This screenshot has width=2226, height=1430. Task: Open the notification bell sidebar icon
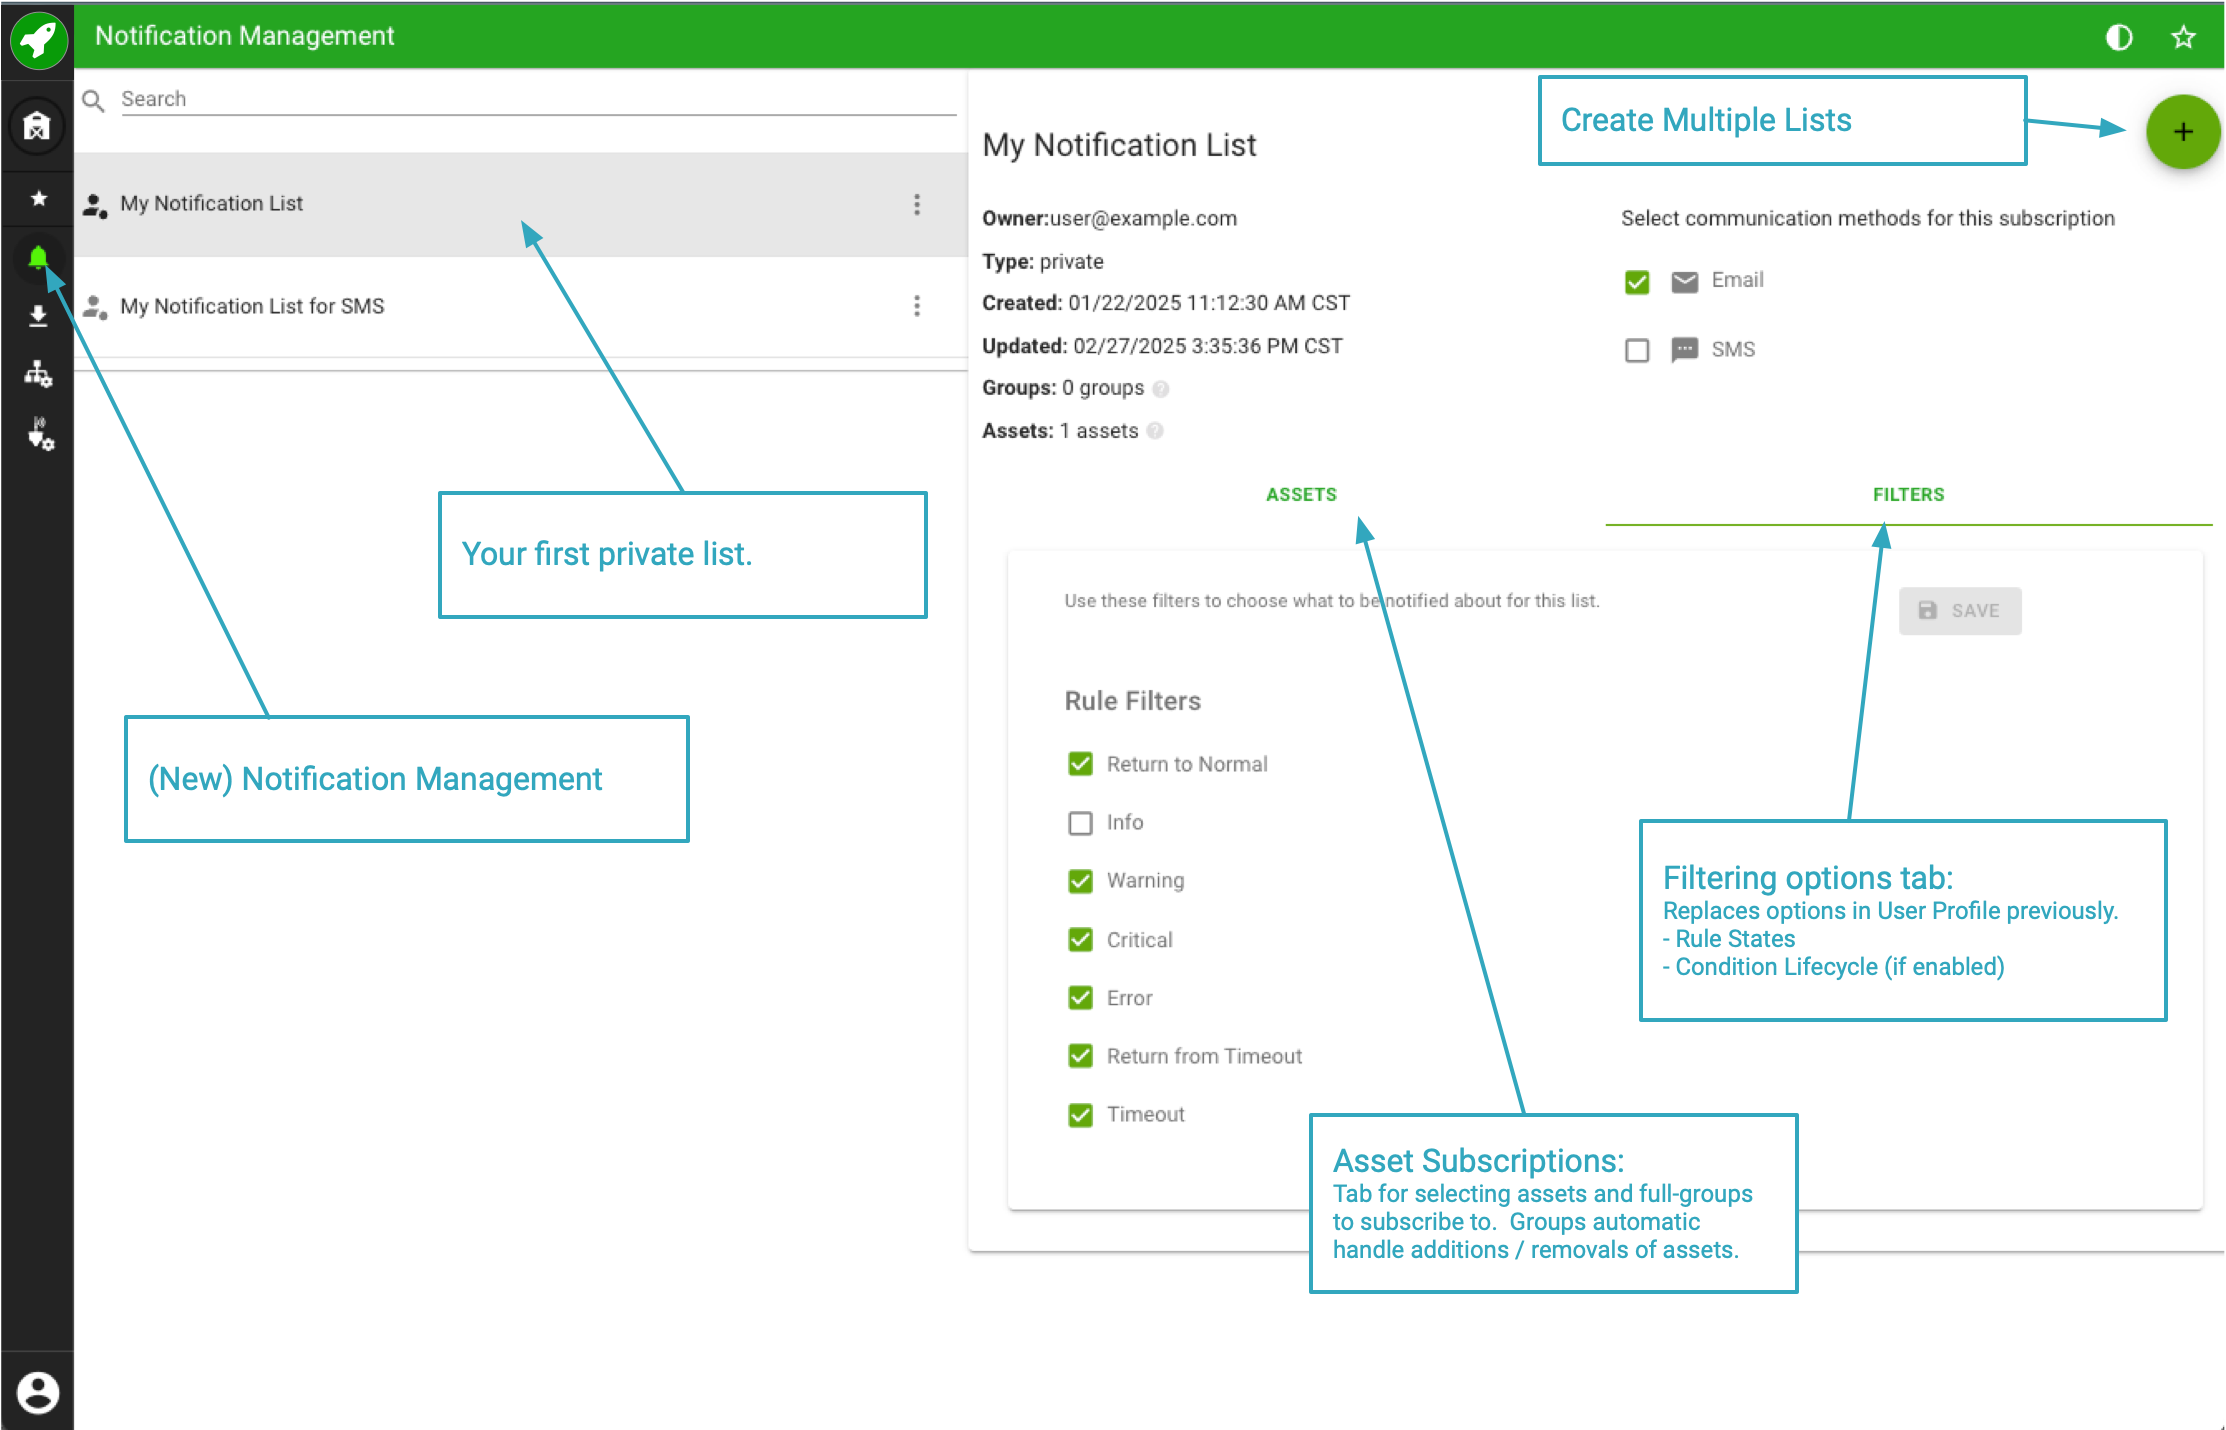click(x=38, y=258)
